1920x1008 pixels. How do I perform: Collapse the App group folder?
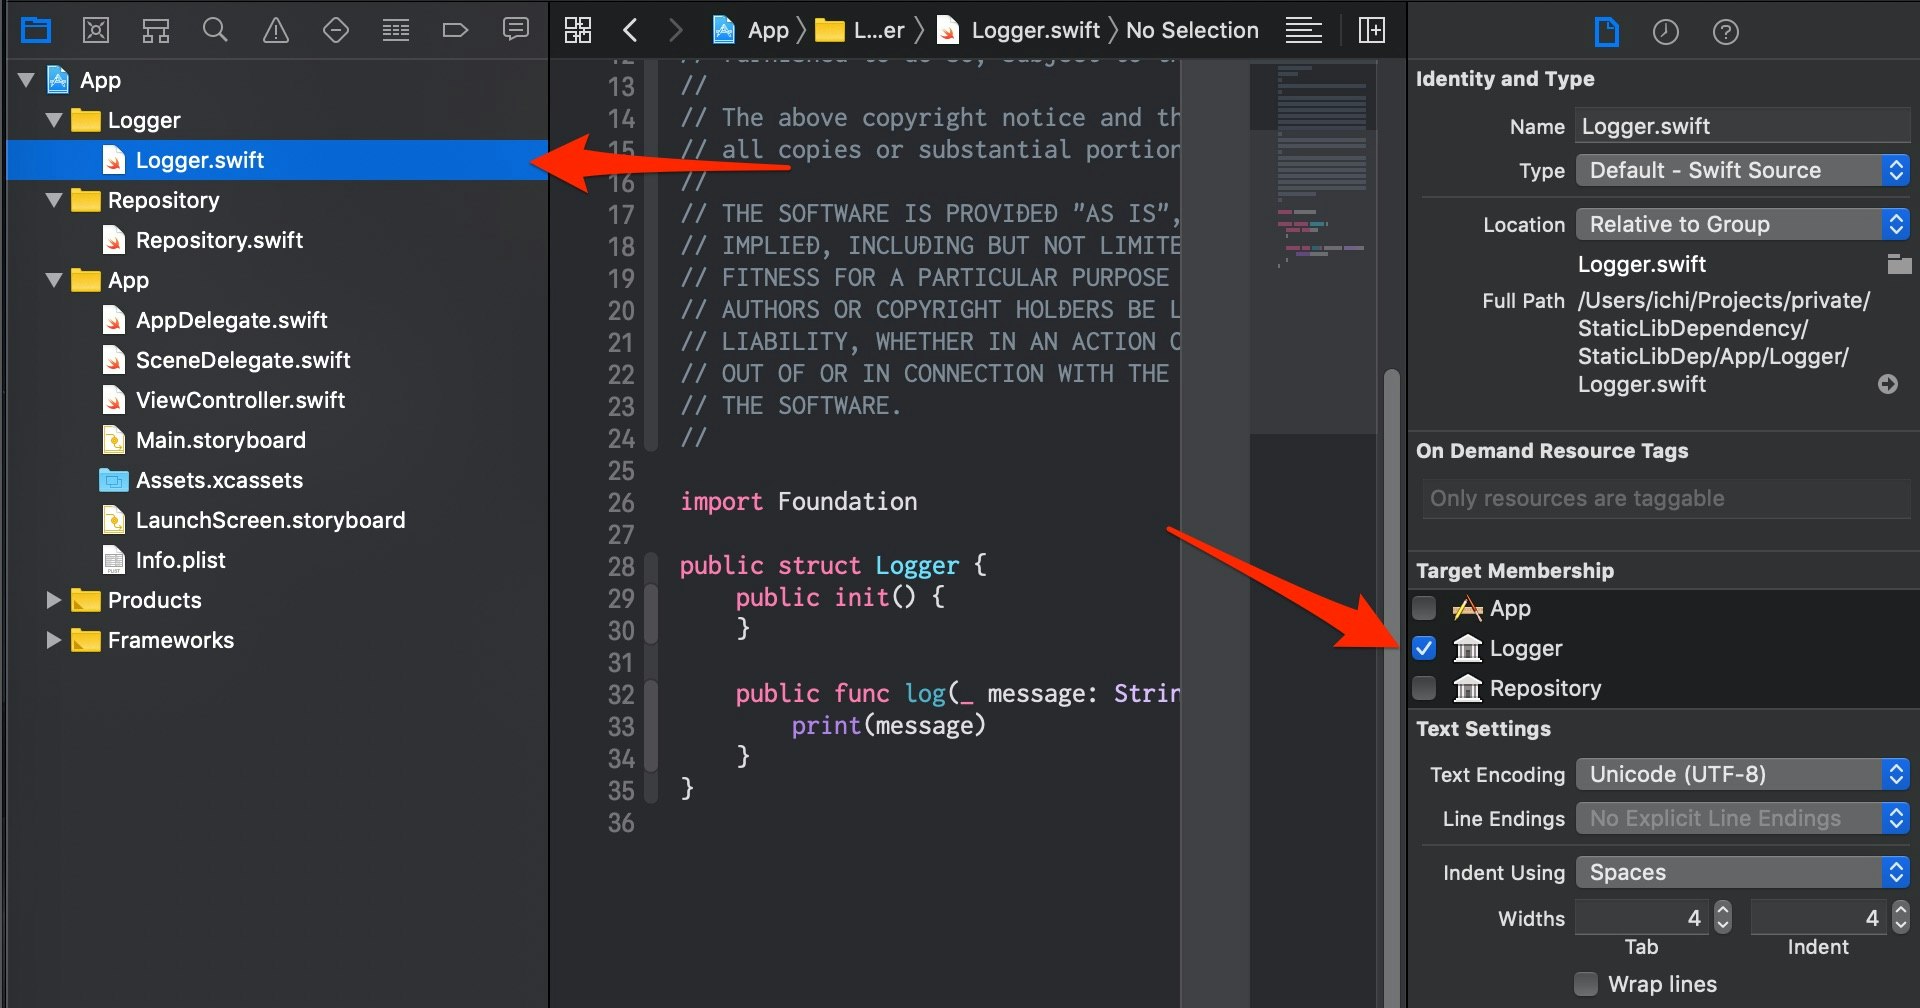pos(54,280)
